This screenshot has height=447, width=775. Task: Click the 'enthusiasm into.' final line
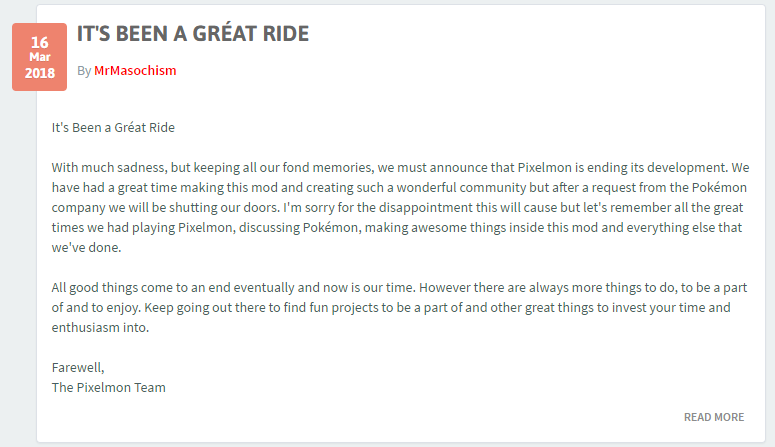[100, 327]
